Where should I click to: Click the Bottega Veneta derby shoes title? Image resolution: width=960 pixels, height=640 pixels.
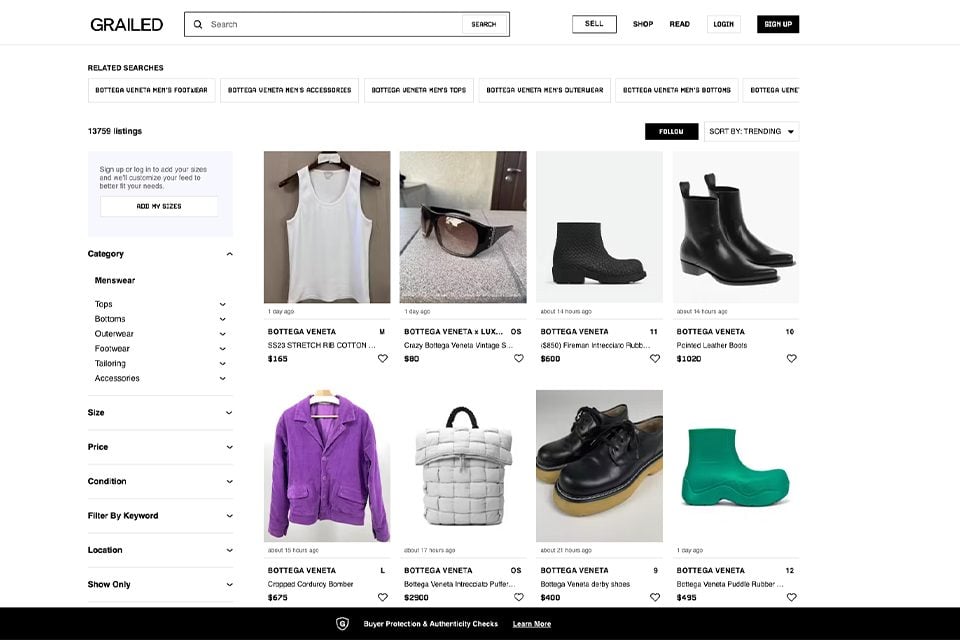(585, 584)
